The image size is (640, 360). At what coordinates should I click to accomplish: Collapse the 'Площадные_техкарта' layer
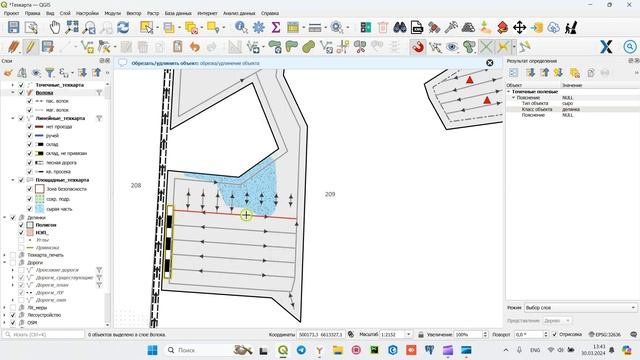[13, 180]
